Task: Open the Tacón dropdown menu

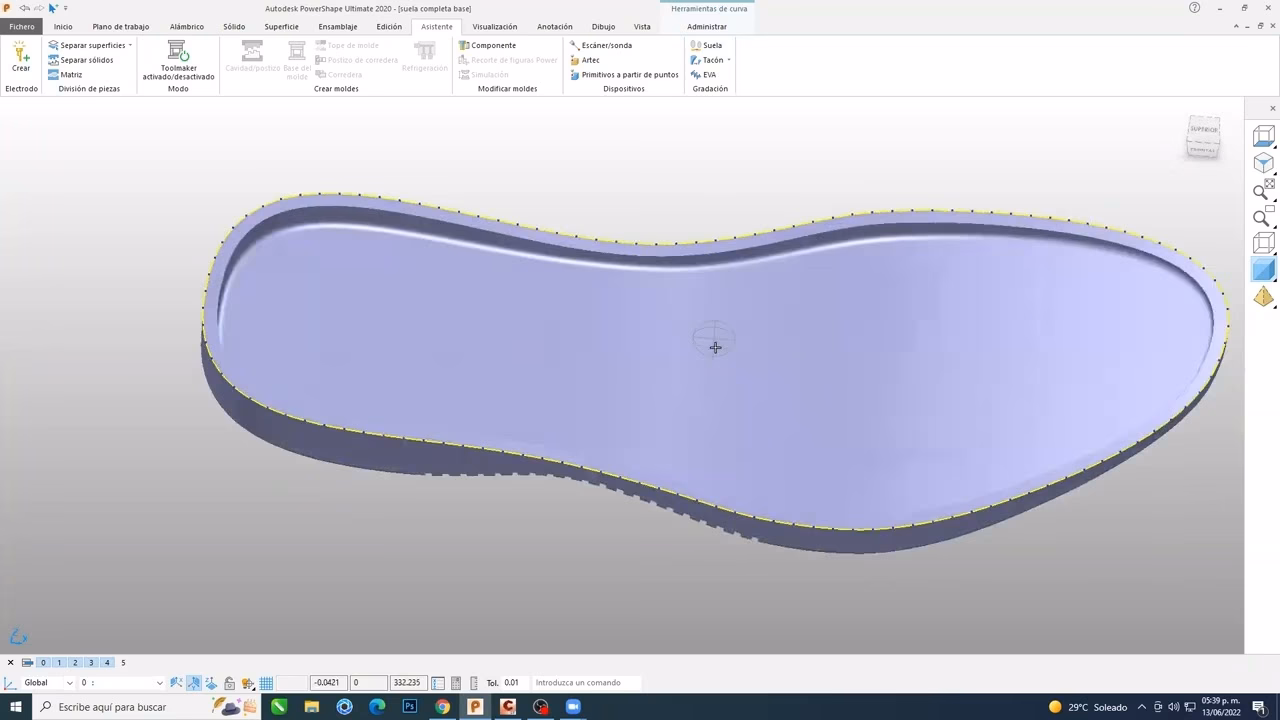Action: tap(729, 60)
